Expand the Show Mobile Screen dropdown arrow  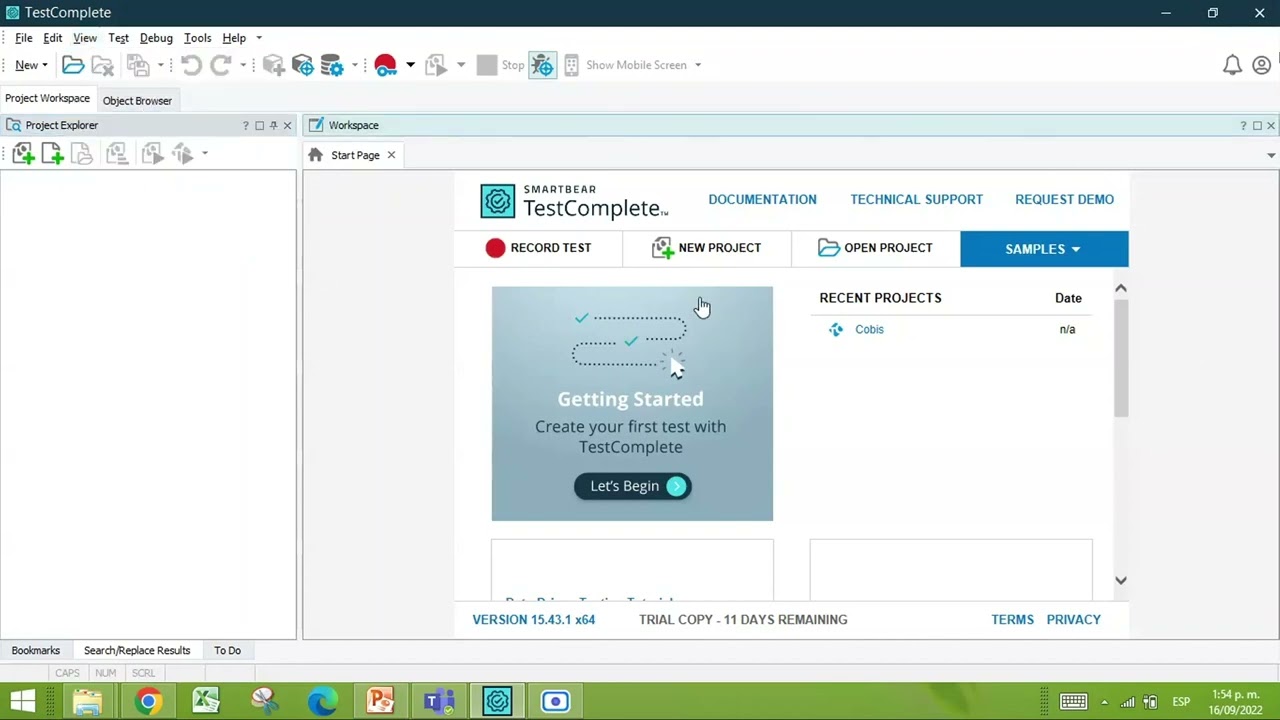(x=697, y=65)
